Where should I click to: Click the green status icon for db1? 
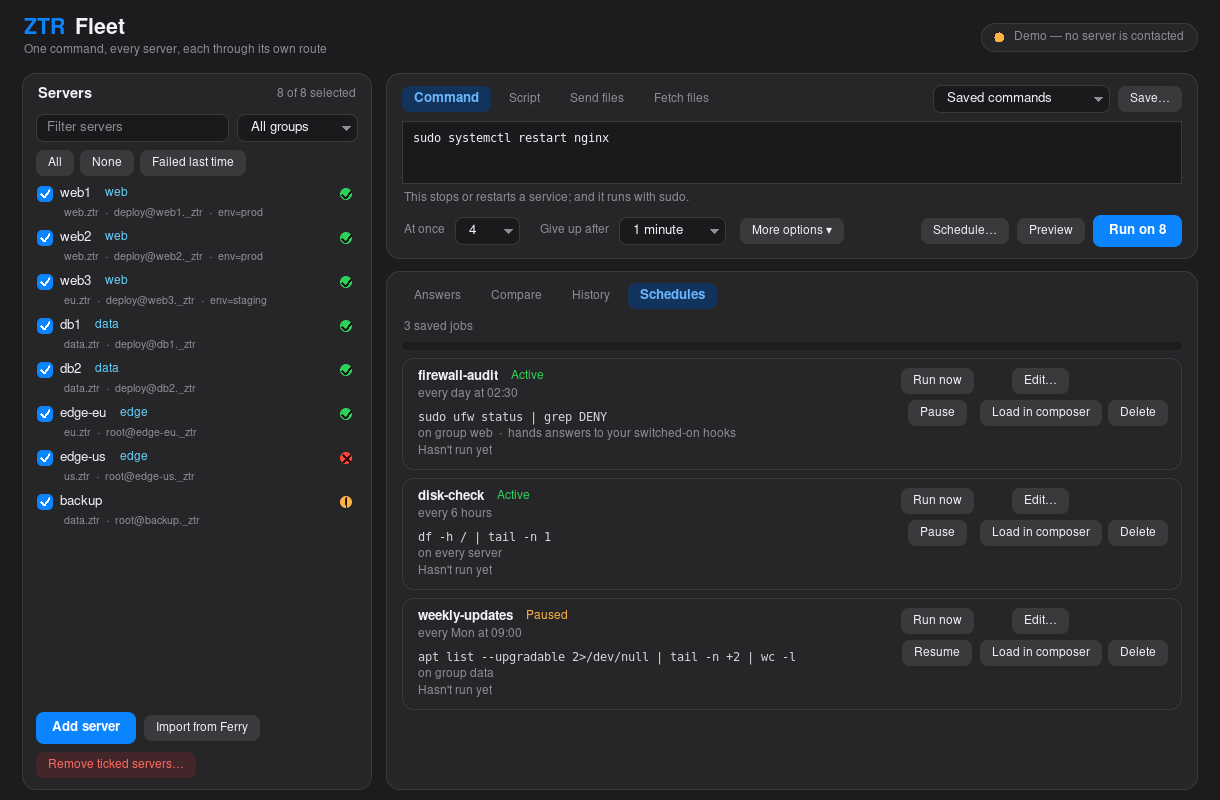pos(346,326)
